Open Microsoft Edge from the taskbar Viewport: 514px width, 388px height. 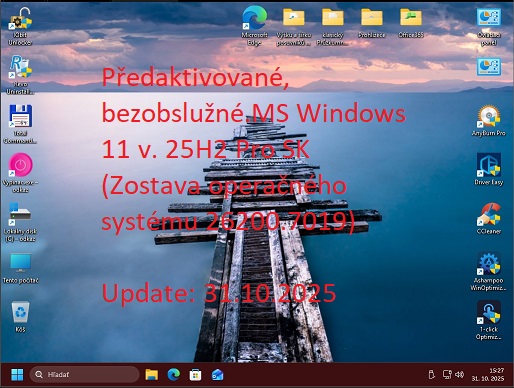click(x=173, y=375)
